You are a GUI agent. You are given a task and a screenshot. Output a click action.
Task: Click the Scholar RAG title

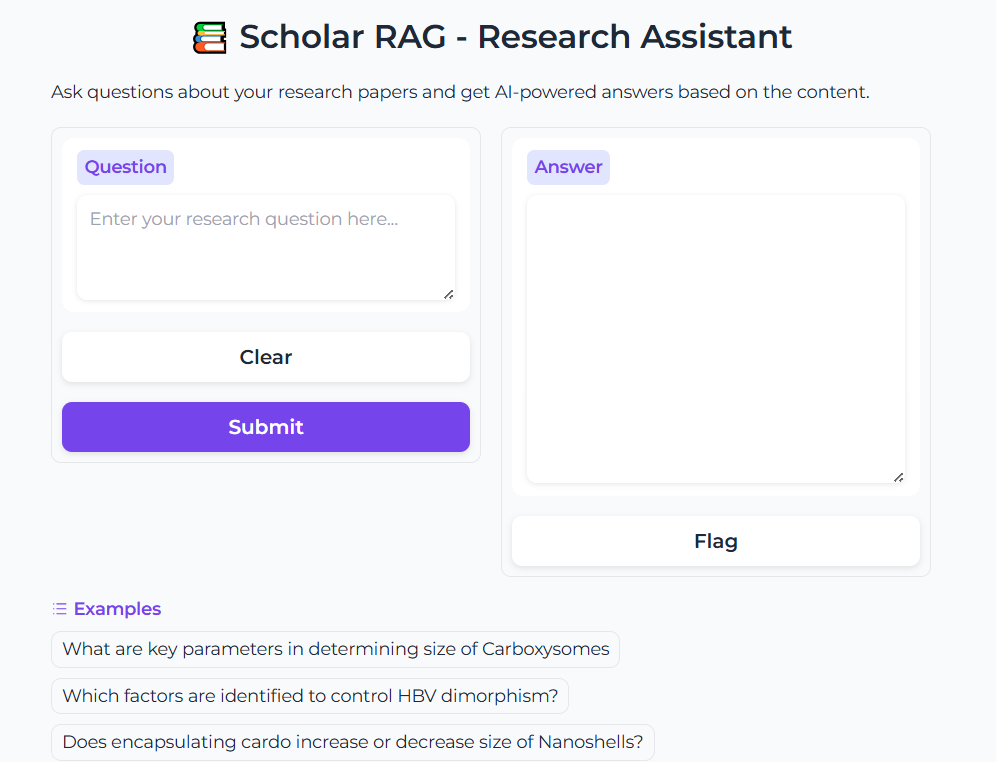click(513, 36)
